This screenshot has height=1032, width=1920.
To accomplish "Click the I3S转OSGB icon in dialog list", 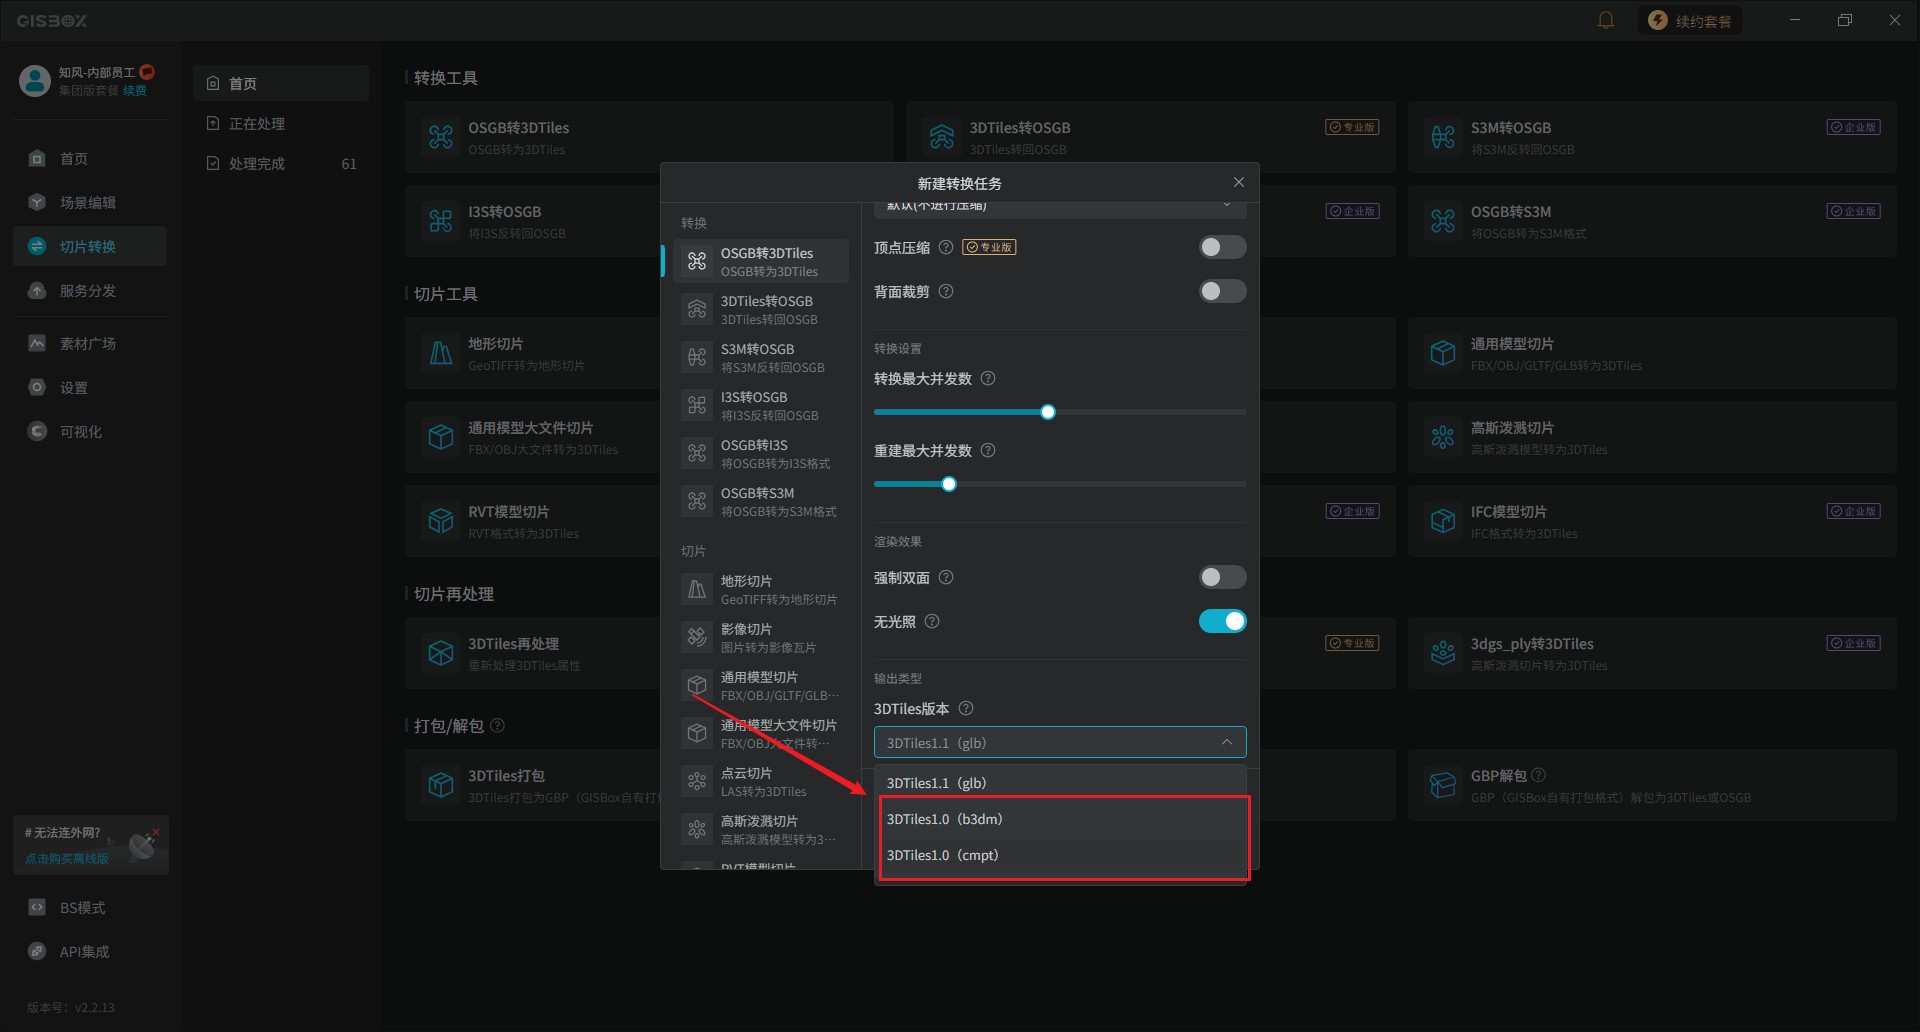I will (697, 406).
